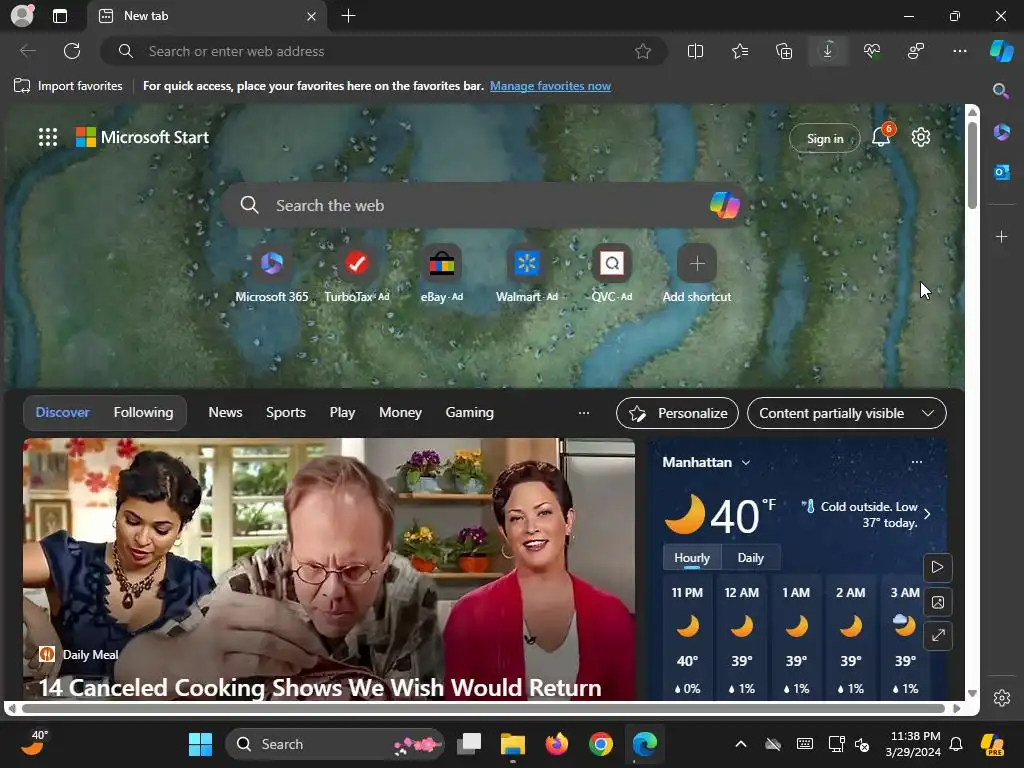
Task: Add a sidebar app with plus
Action: 1002,236
